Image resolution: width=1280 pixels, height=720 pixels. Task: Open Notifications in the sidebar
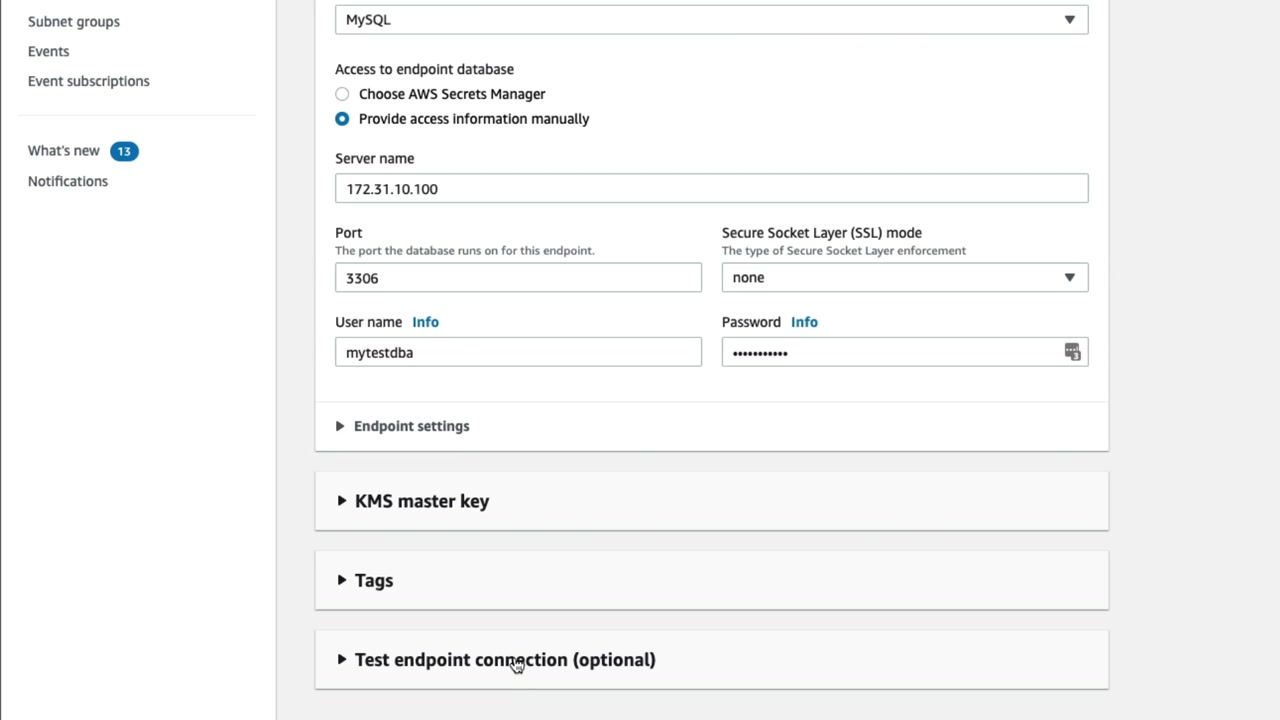click(x=68, y=181)
